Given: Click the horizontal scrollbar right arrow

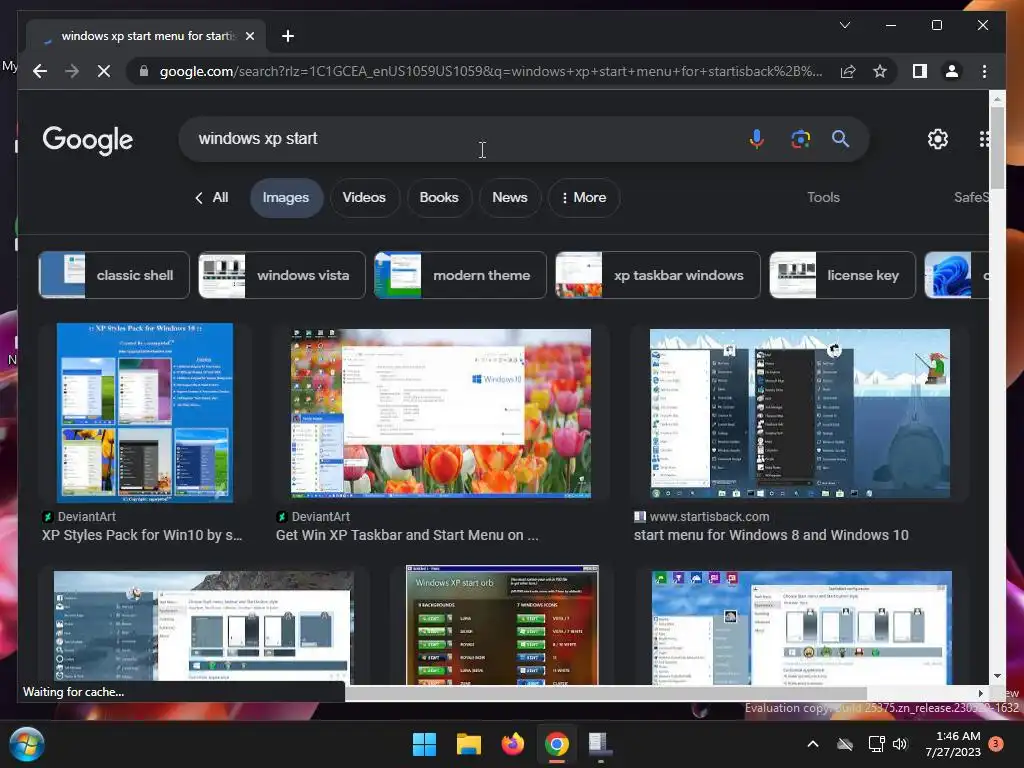Looking at the screenshot, I should coord(980,693).
